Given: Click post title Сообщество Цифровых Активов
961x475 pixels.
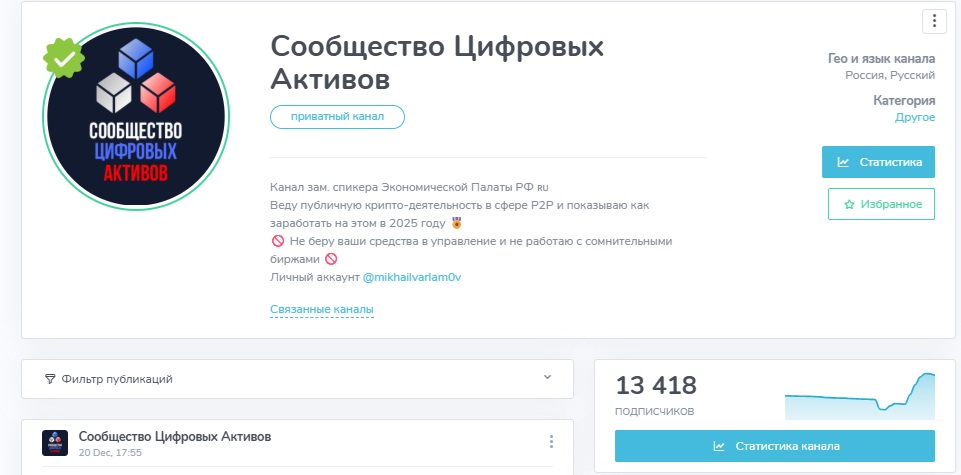Looking at the screenshot, I should click(x=174, y=437).
